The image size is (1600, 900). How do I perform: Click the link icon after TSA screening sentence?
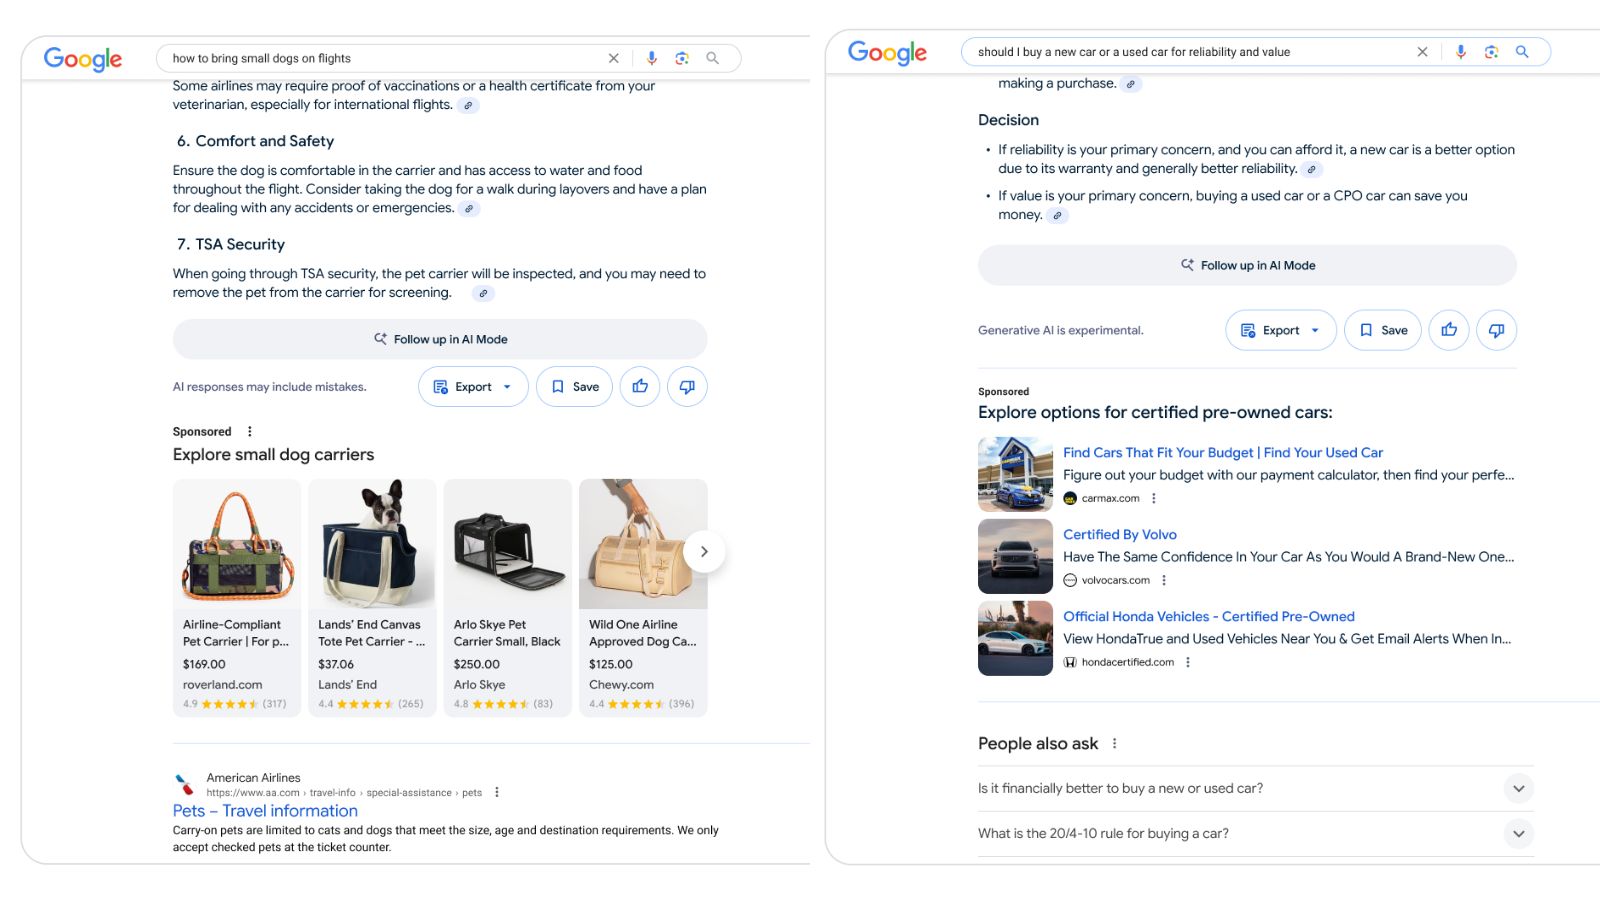point(484,292)
